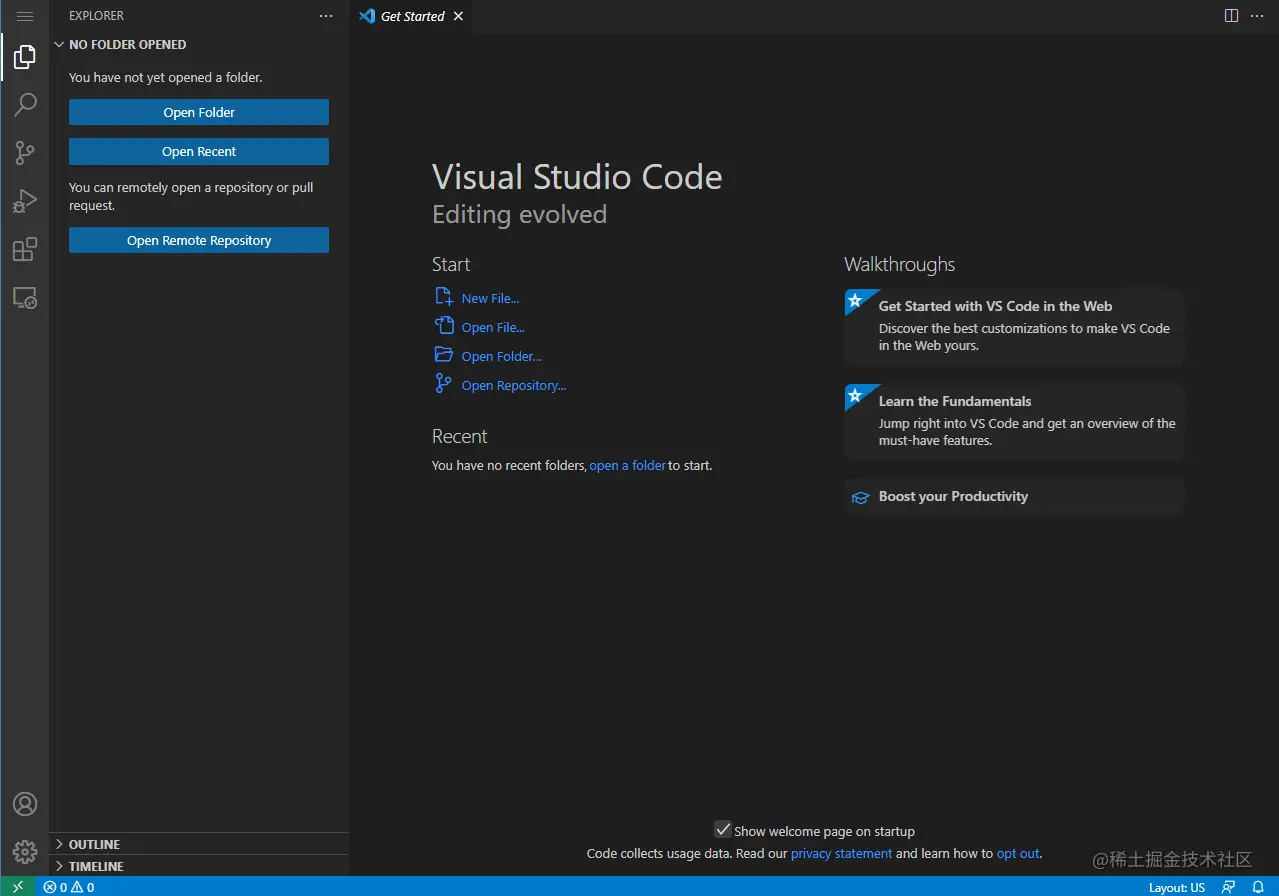Image resolution: width=1279 pixels, height=896 pixels.
Task: Click the notifications bell in status bar
Action: point(1258,887)
